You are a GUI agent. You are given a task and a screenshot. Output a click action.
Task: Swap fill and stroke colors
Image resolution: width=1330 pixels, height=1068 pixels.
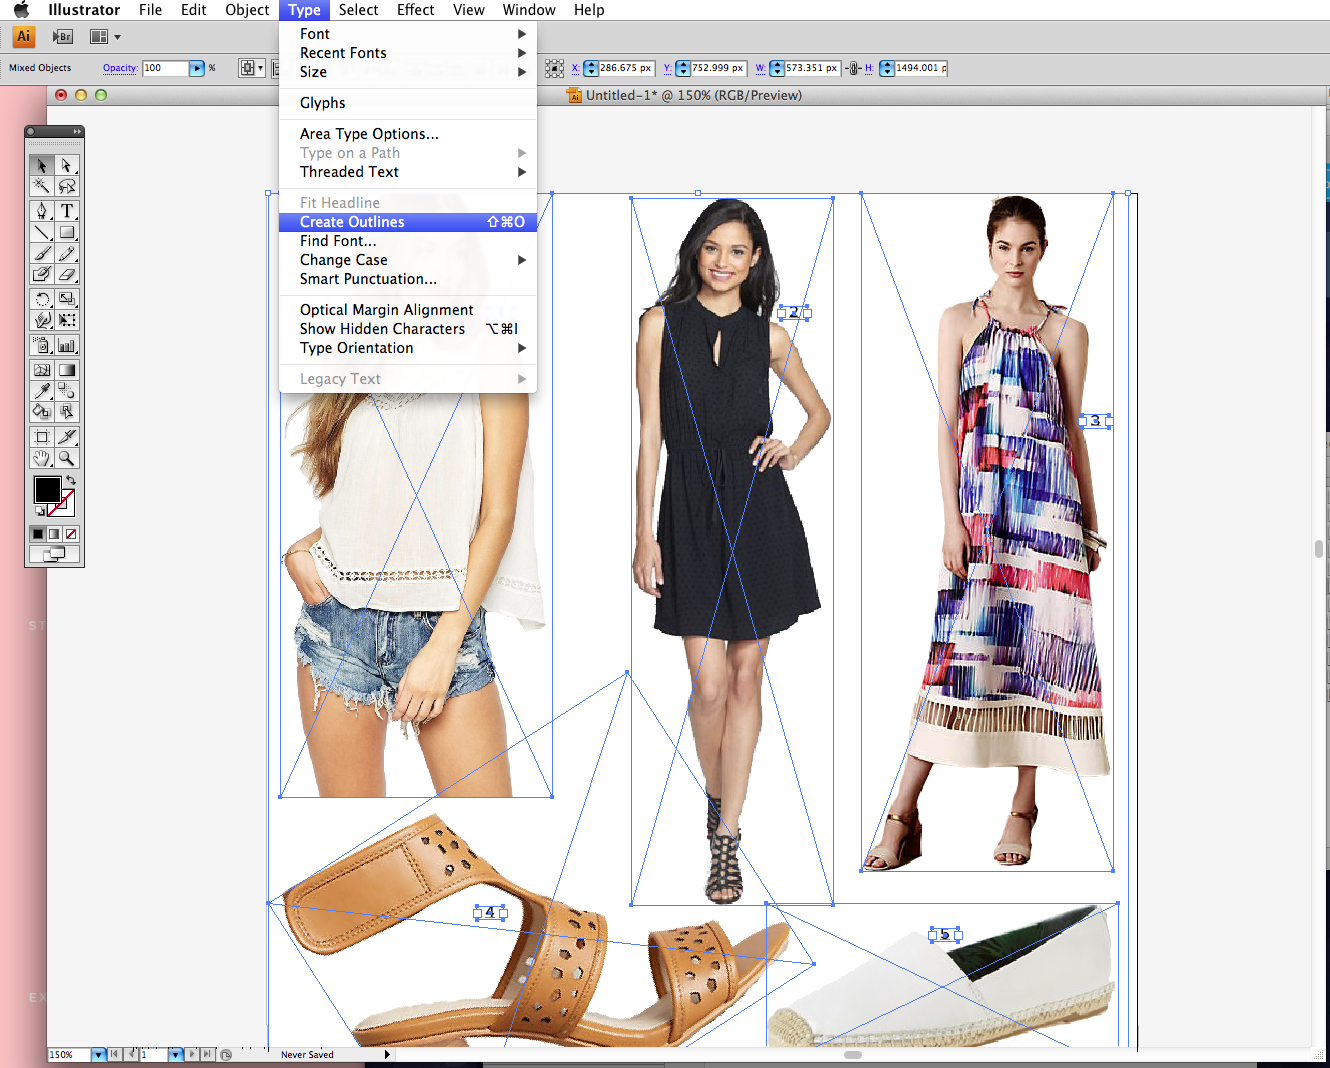pos(71,481)
